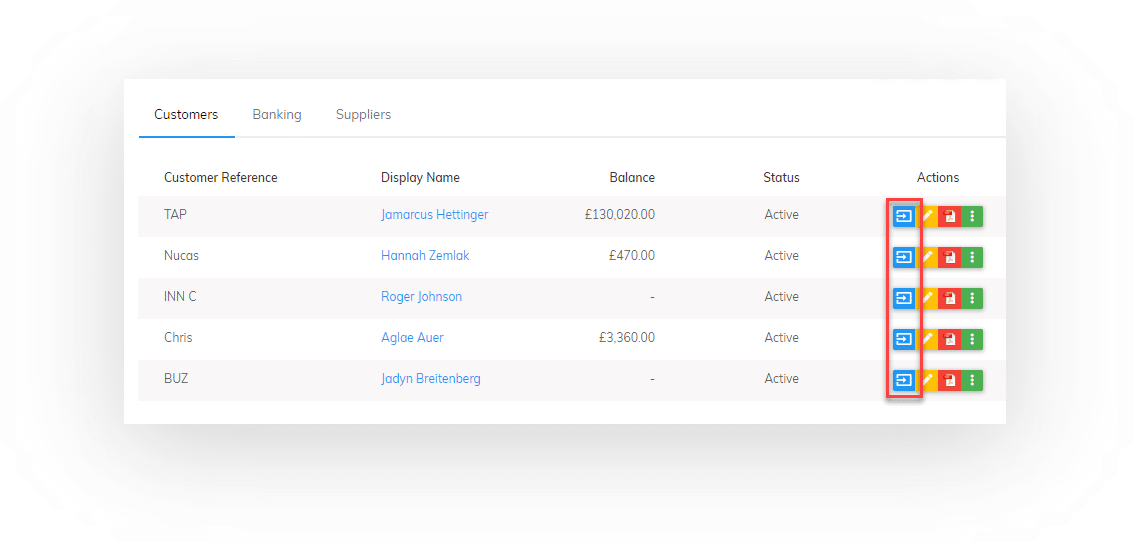Open more options for the TAP row
This screenshot has height=542, width=1134.
(x=972, y=216)
